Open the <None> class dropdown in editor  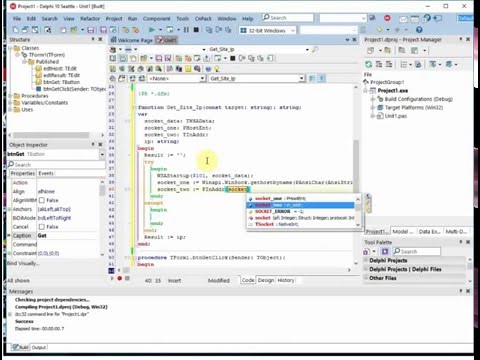[202, 78]
